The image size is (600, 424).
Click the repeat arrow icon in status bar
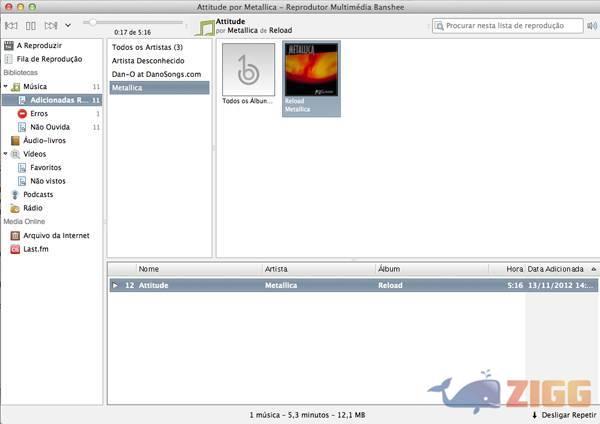point(535,415)
